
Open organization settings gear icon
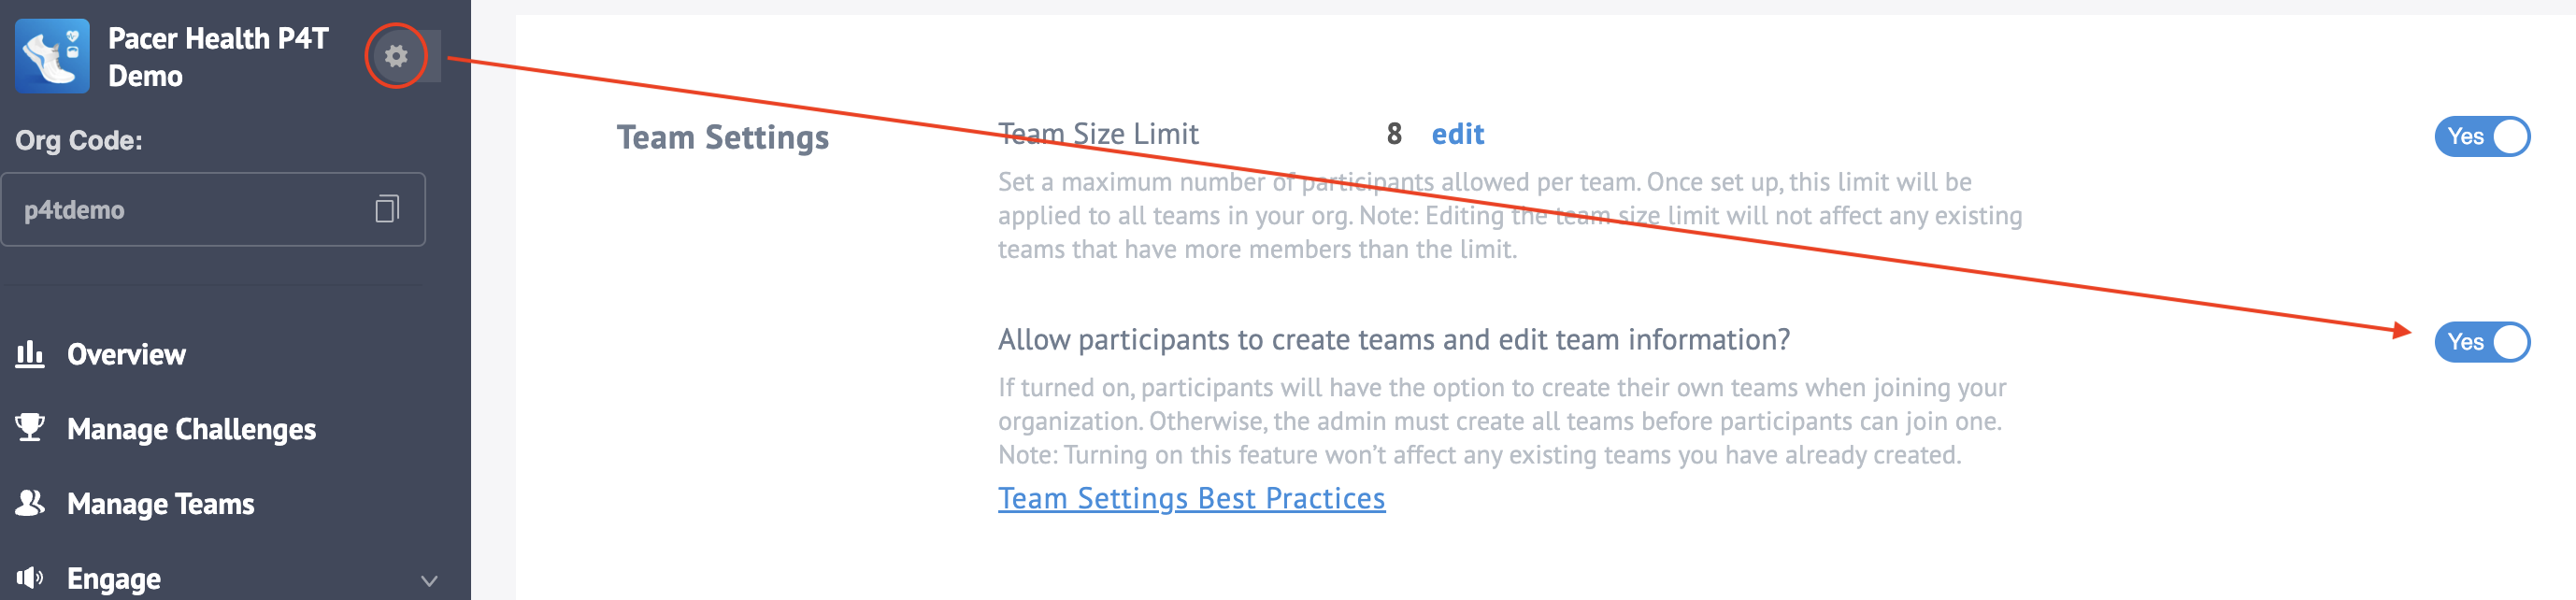coord(396,56)
